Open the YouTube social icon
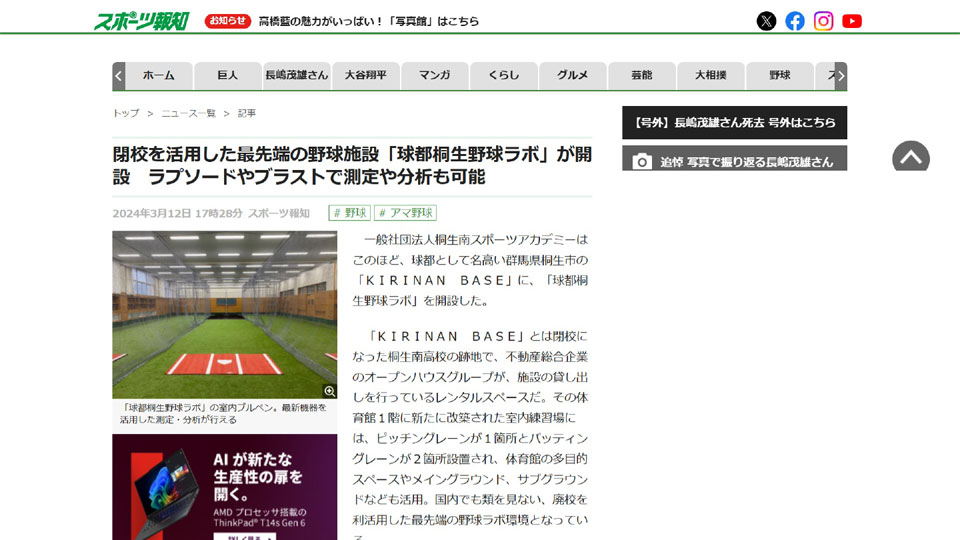This screenshot has width=960, height=540. click(x=852, y=21)
